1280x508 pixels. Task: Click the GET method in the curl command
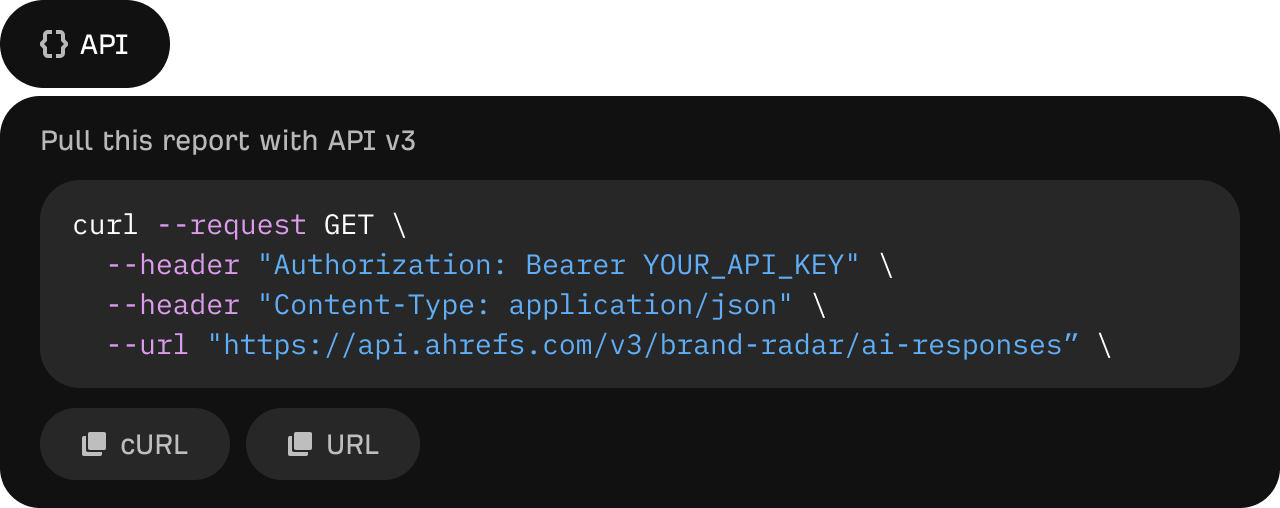coord(348,225)
